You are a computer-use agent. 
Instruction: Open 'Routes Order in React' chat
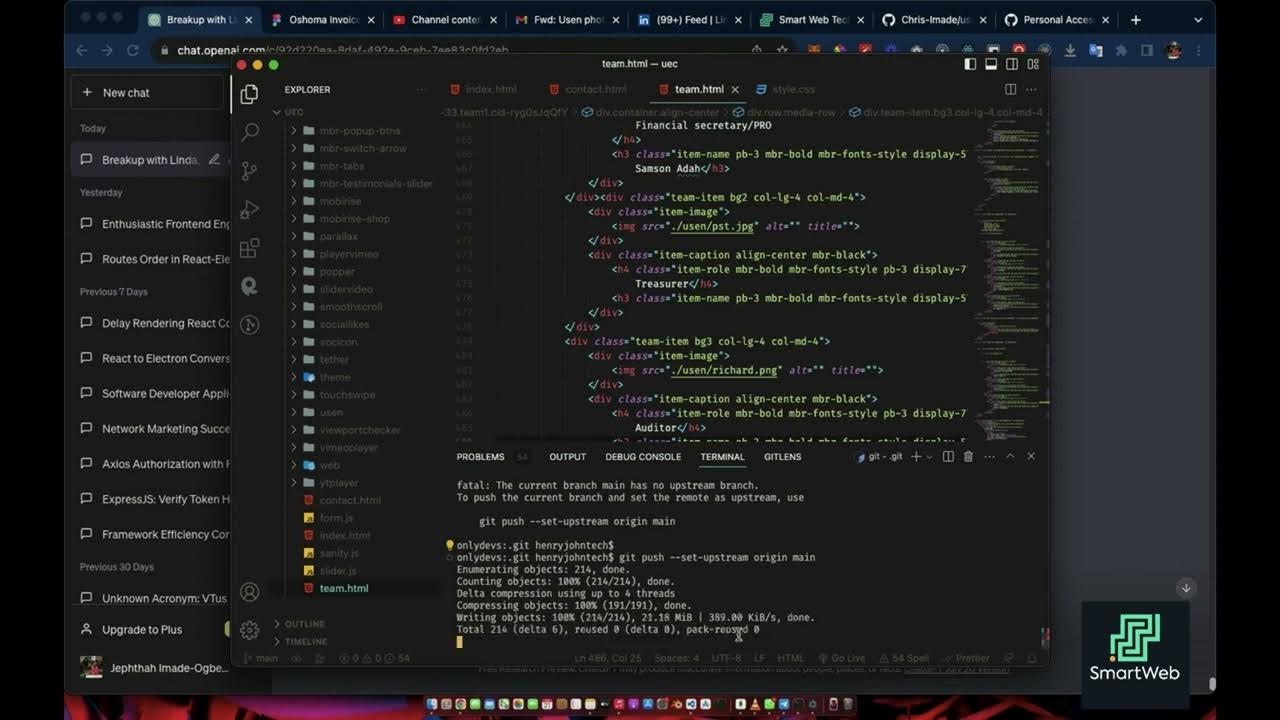(154, 259)
